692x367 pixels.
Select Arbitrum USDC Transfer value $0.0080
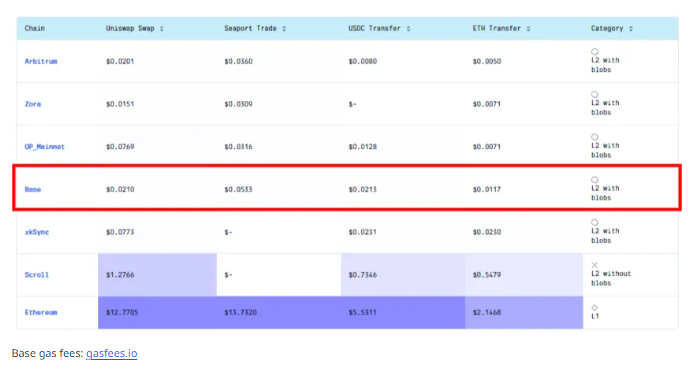363,61
